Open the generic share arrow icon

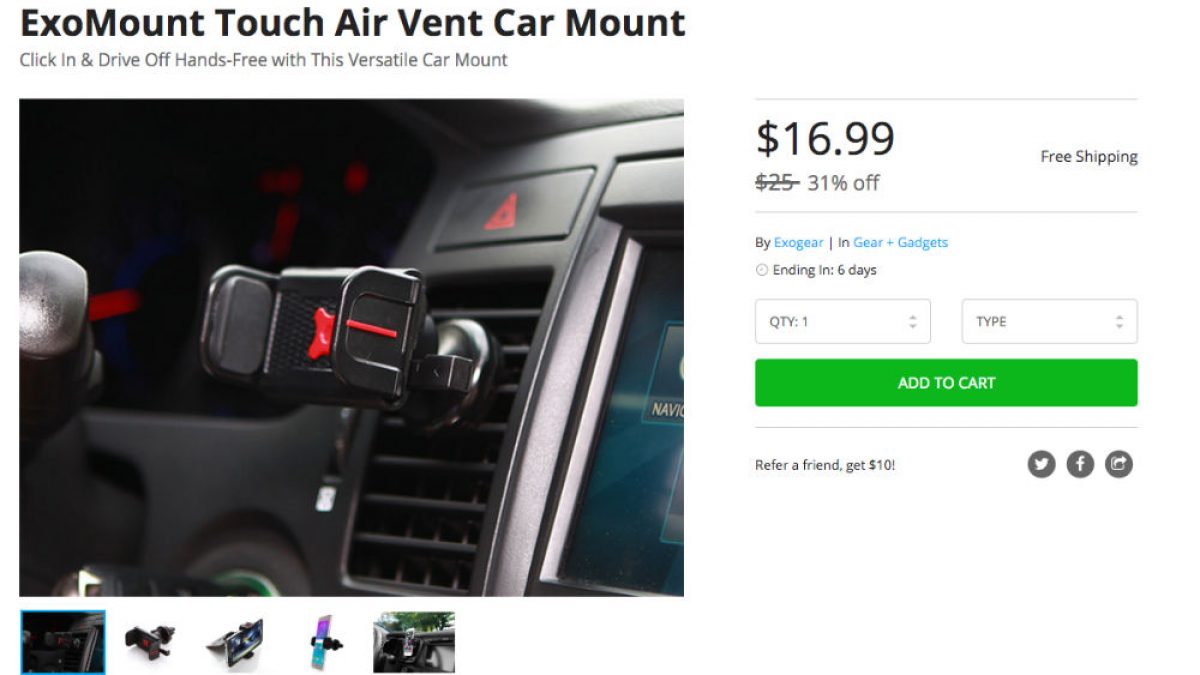pyautogui.click(x=1119, y=464)
